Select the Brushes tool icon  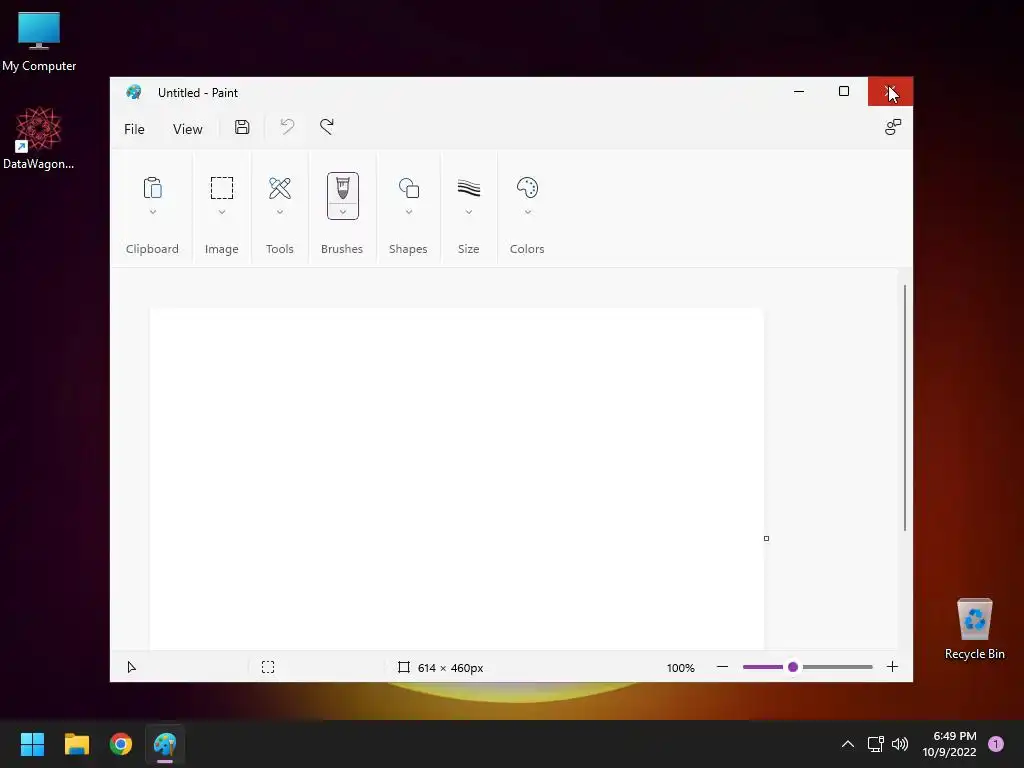pyautogui.click(x=343, y=189)
